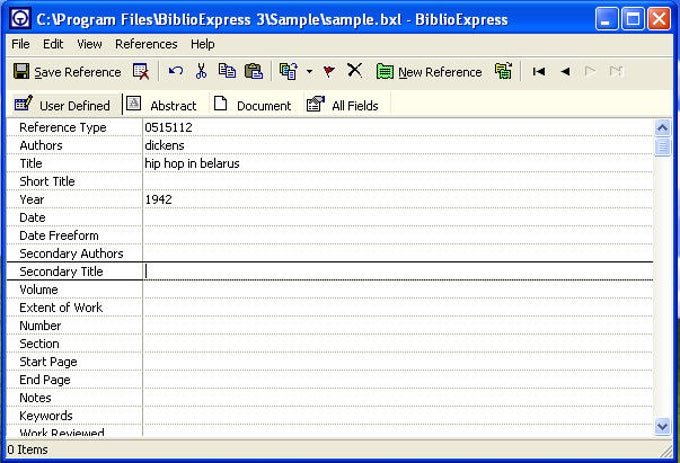
Task: Go to the previous record
Action: [565, 71]
